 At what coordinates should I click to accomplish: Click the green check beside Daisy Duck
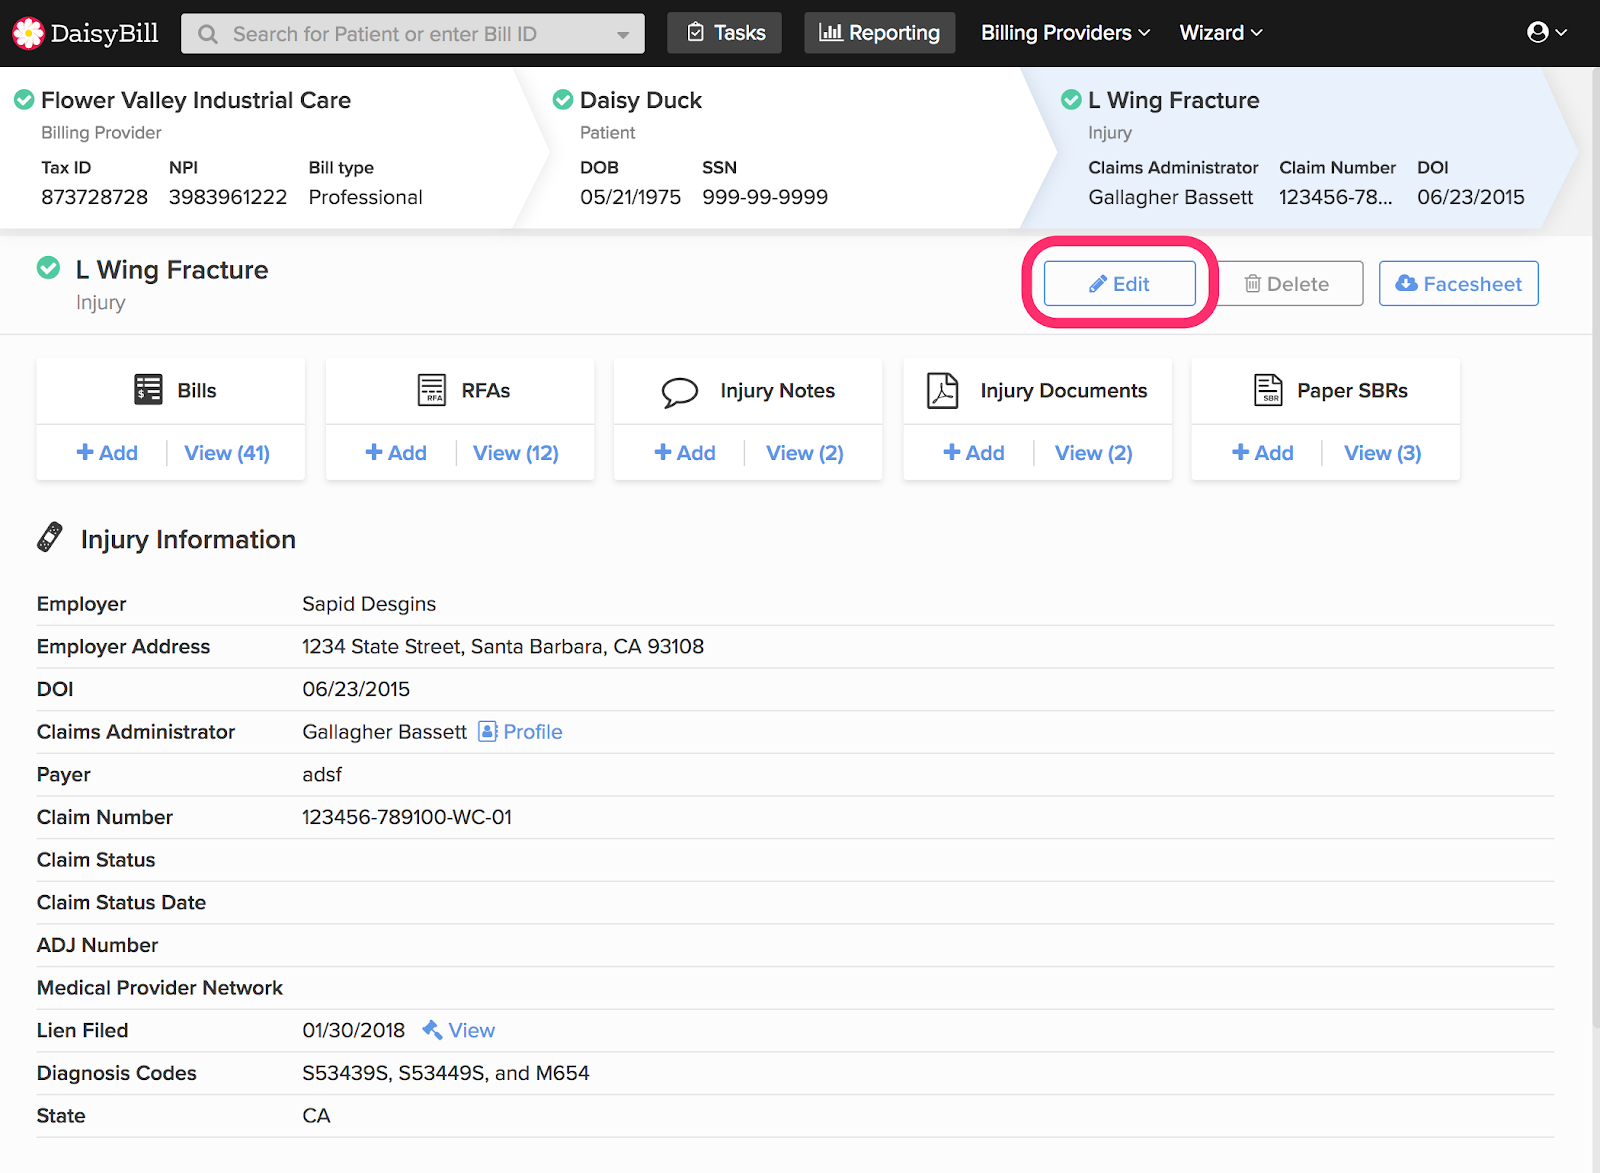[x=563, y=100]
